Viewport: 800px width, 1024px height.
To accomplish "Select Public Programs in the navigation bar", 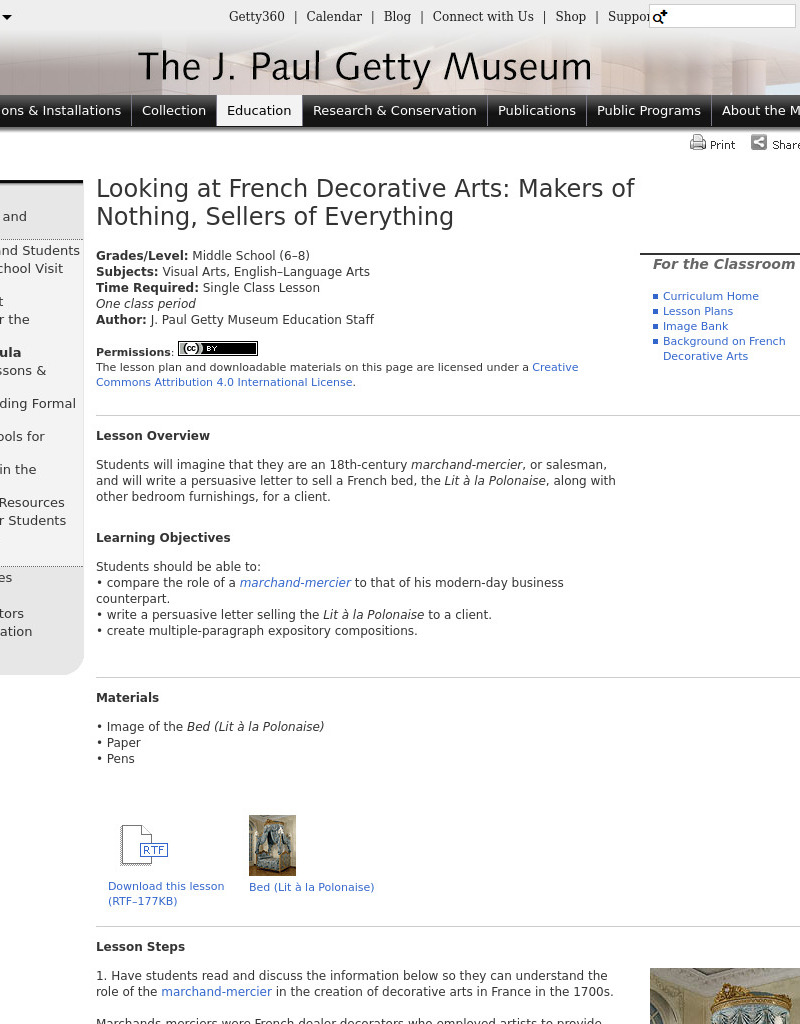I will point(648,110).
